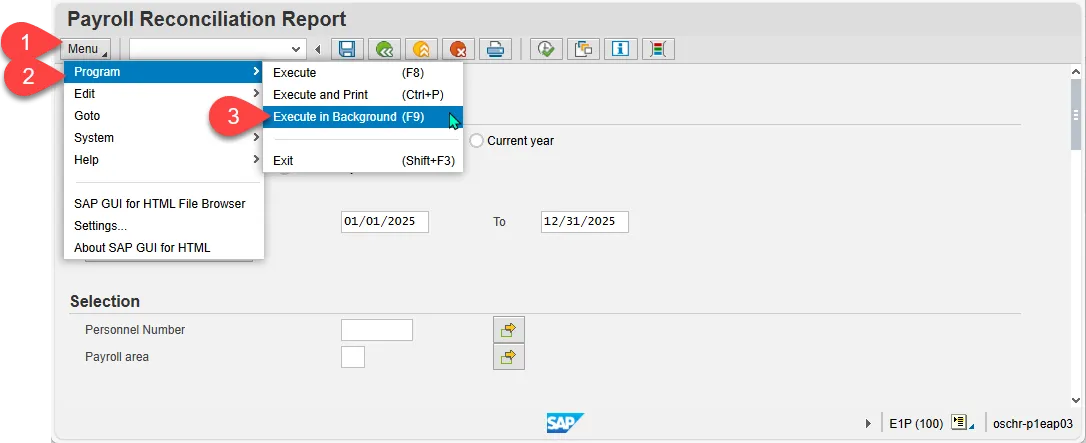Screen dimensions: 1086x443
Task: Click the Payroll area input field
Action: coord(353,357)
